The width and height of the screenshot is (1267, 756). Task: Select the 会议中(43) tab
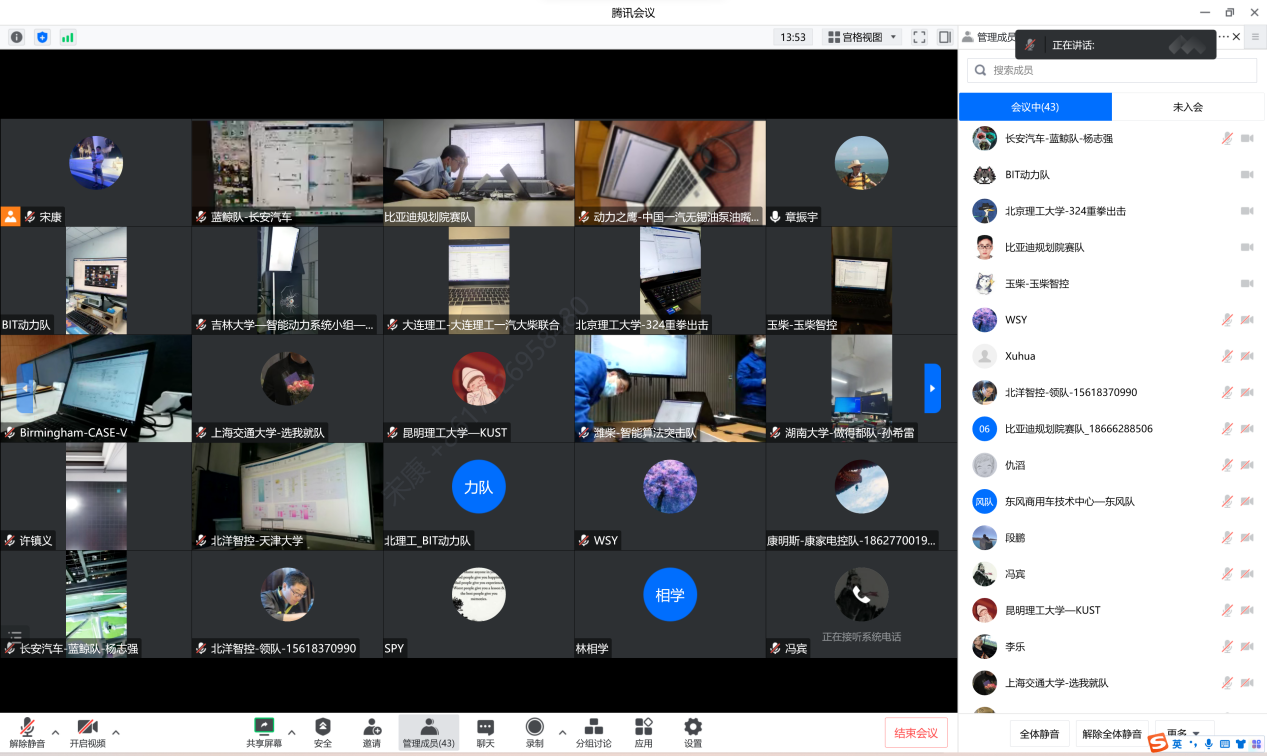pos(1035,107)
